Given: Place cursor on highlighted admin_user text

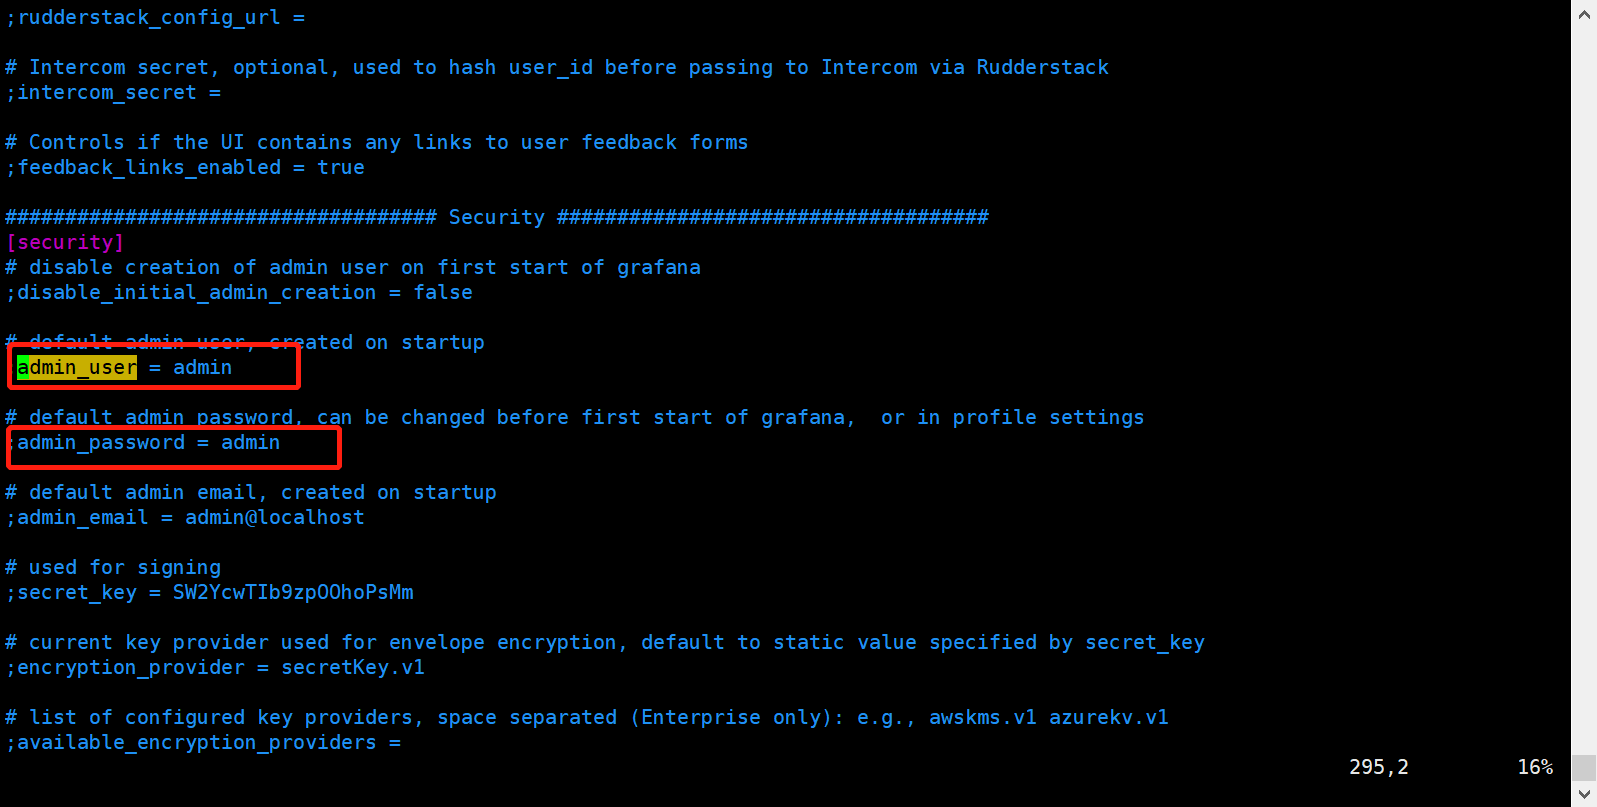Looking at the screenshot, I should point(77,368).
